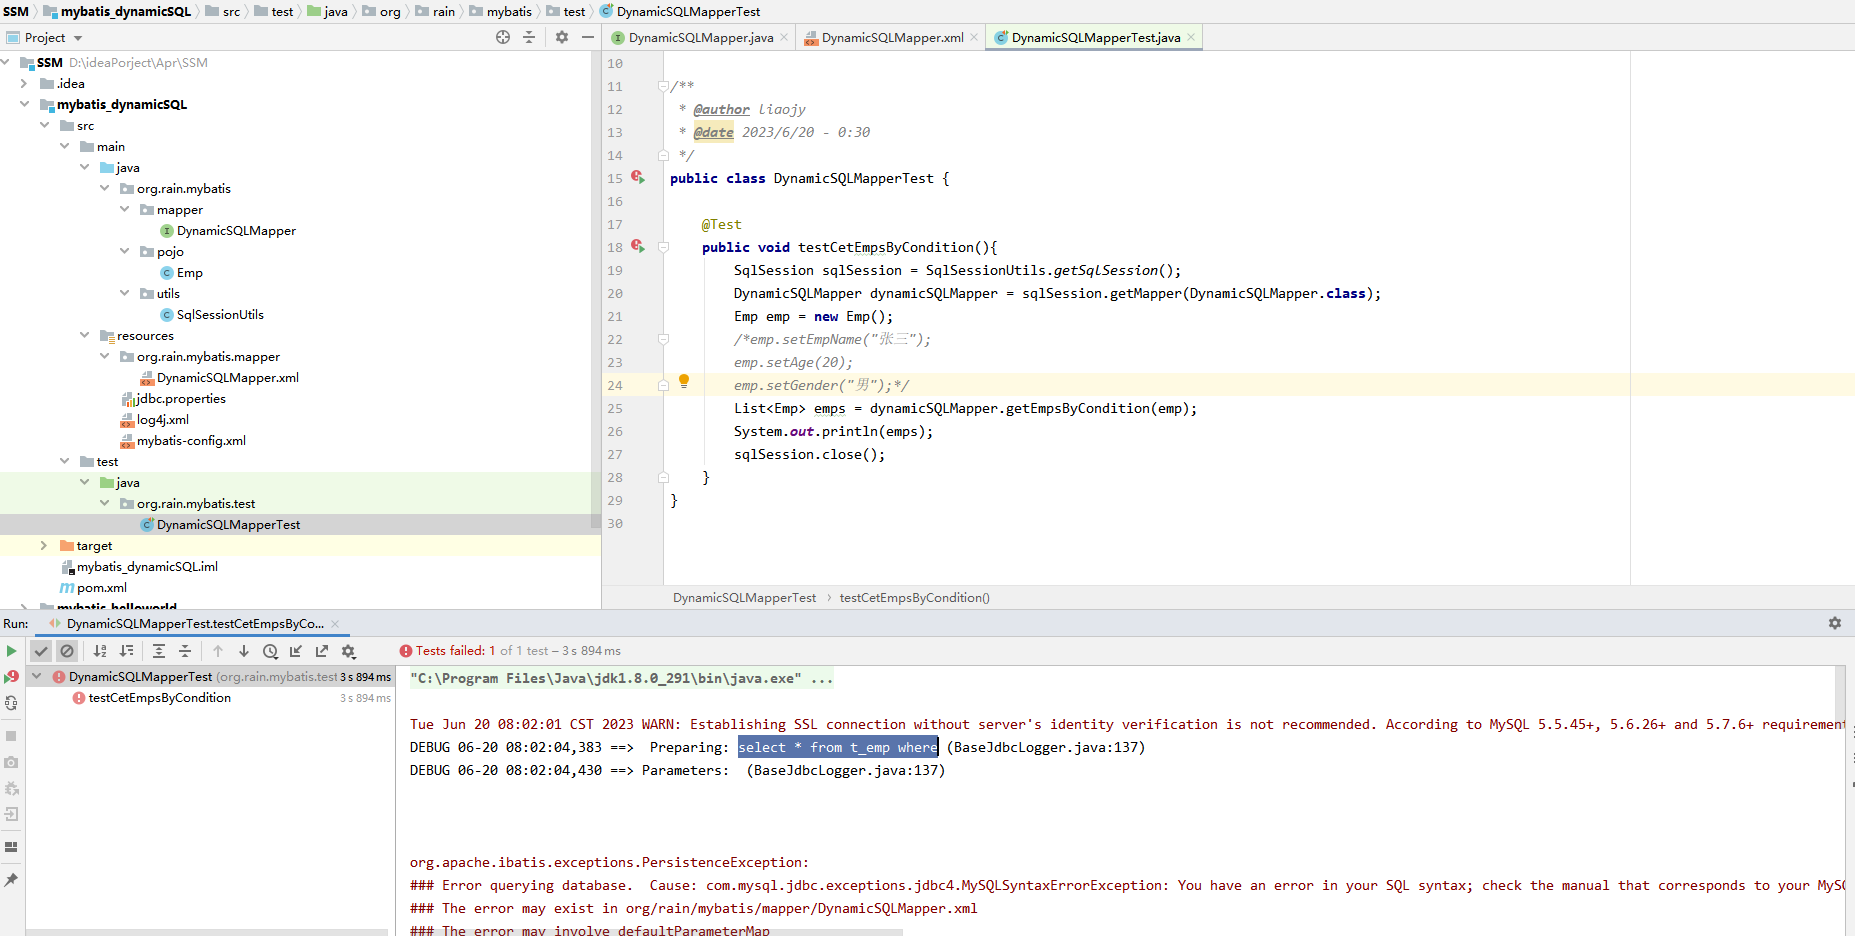Viewport: 1855px width, 936px height.
Task: Click the Stop process square icon
Action: tap(11, 736)
